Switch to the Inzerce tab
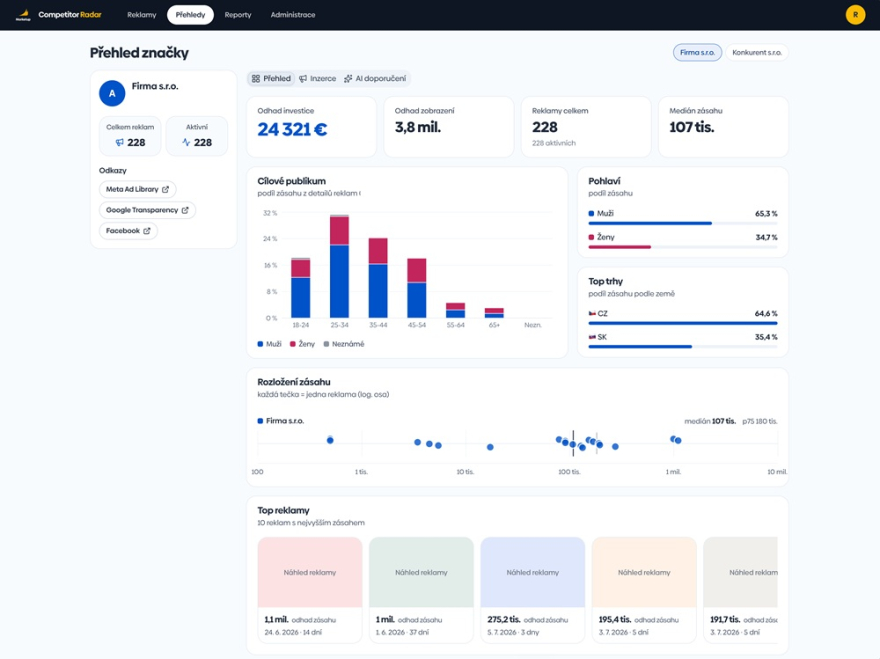This screenshot has width=880, height=659. click(x=318, y=79)
